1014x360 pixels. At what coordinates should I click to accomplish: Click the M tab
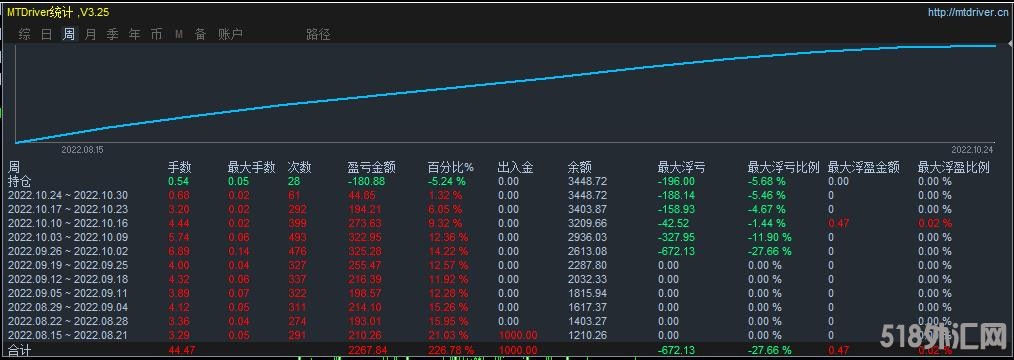(178, 35)
